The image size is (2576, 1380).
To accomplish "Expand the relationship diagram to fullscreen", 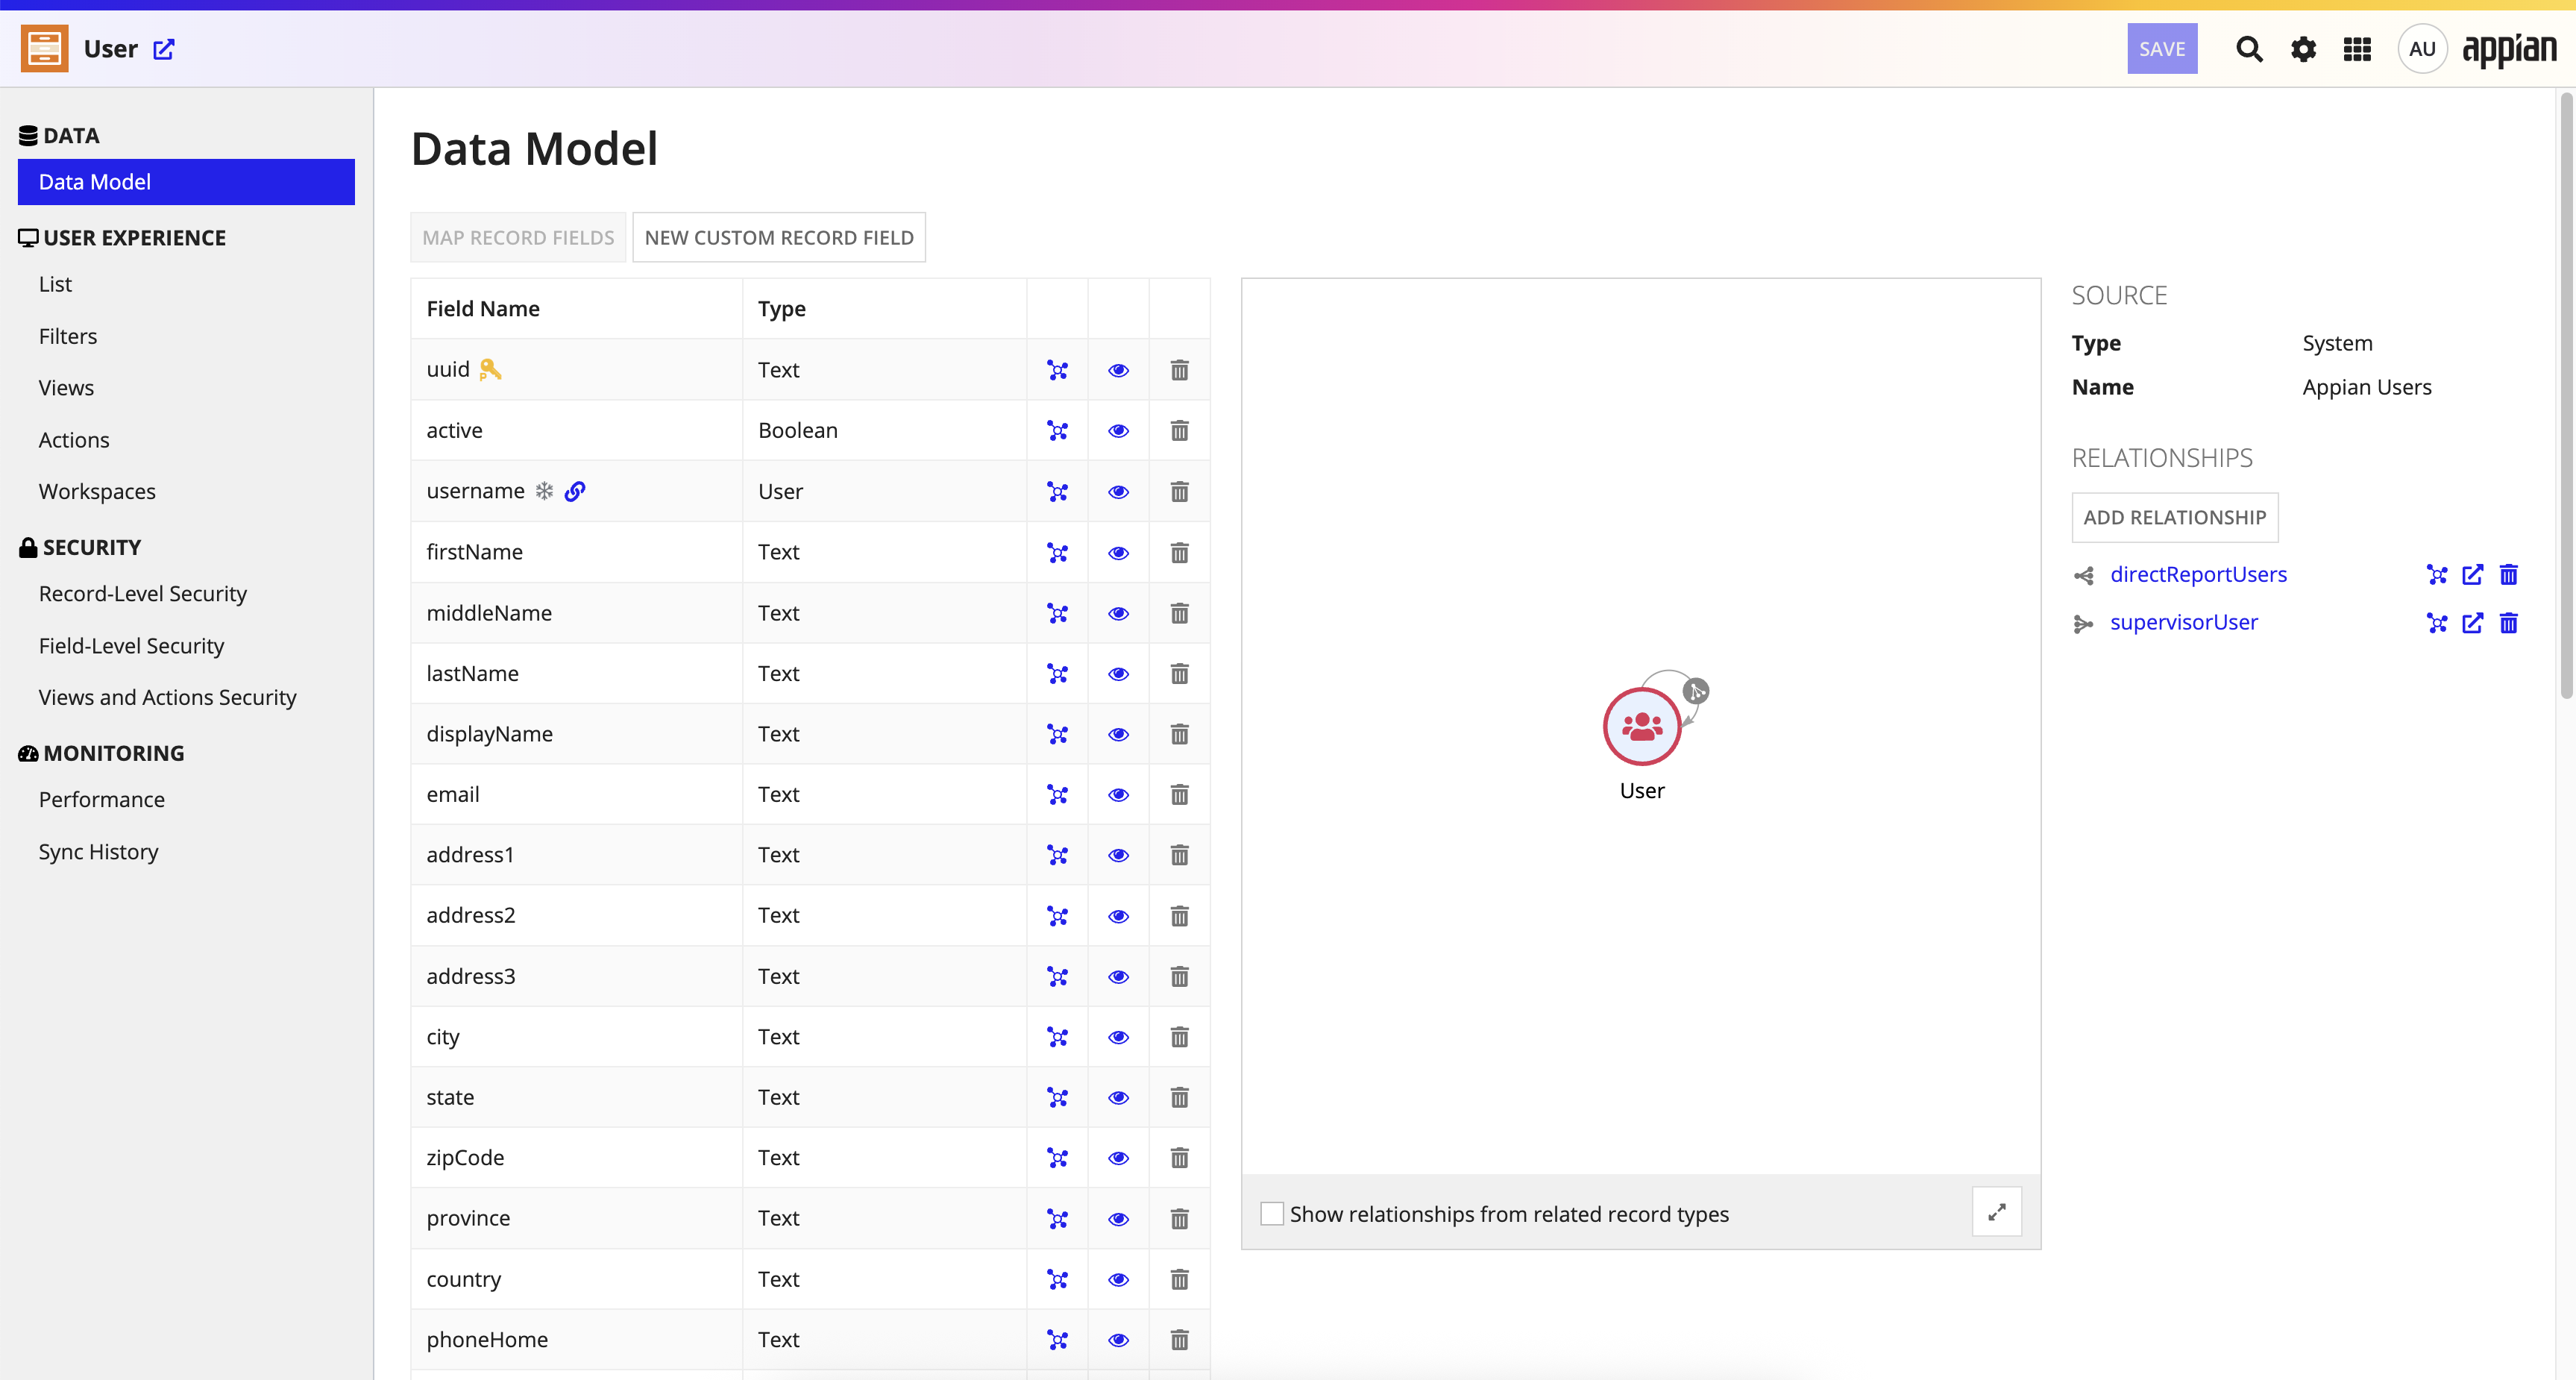I will [x=1996, y=1212].
